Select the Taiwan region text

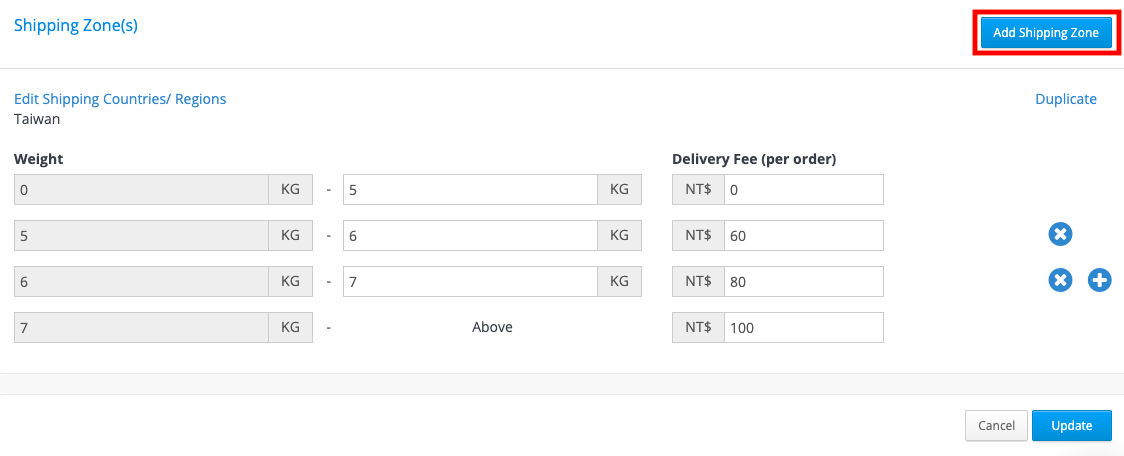coord(37,119)
